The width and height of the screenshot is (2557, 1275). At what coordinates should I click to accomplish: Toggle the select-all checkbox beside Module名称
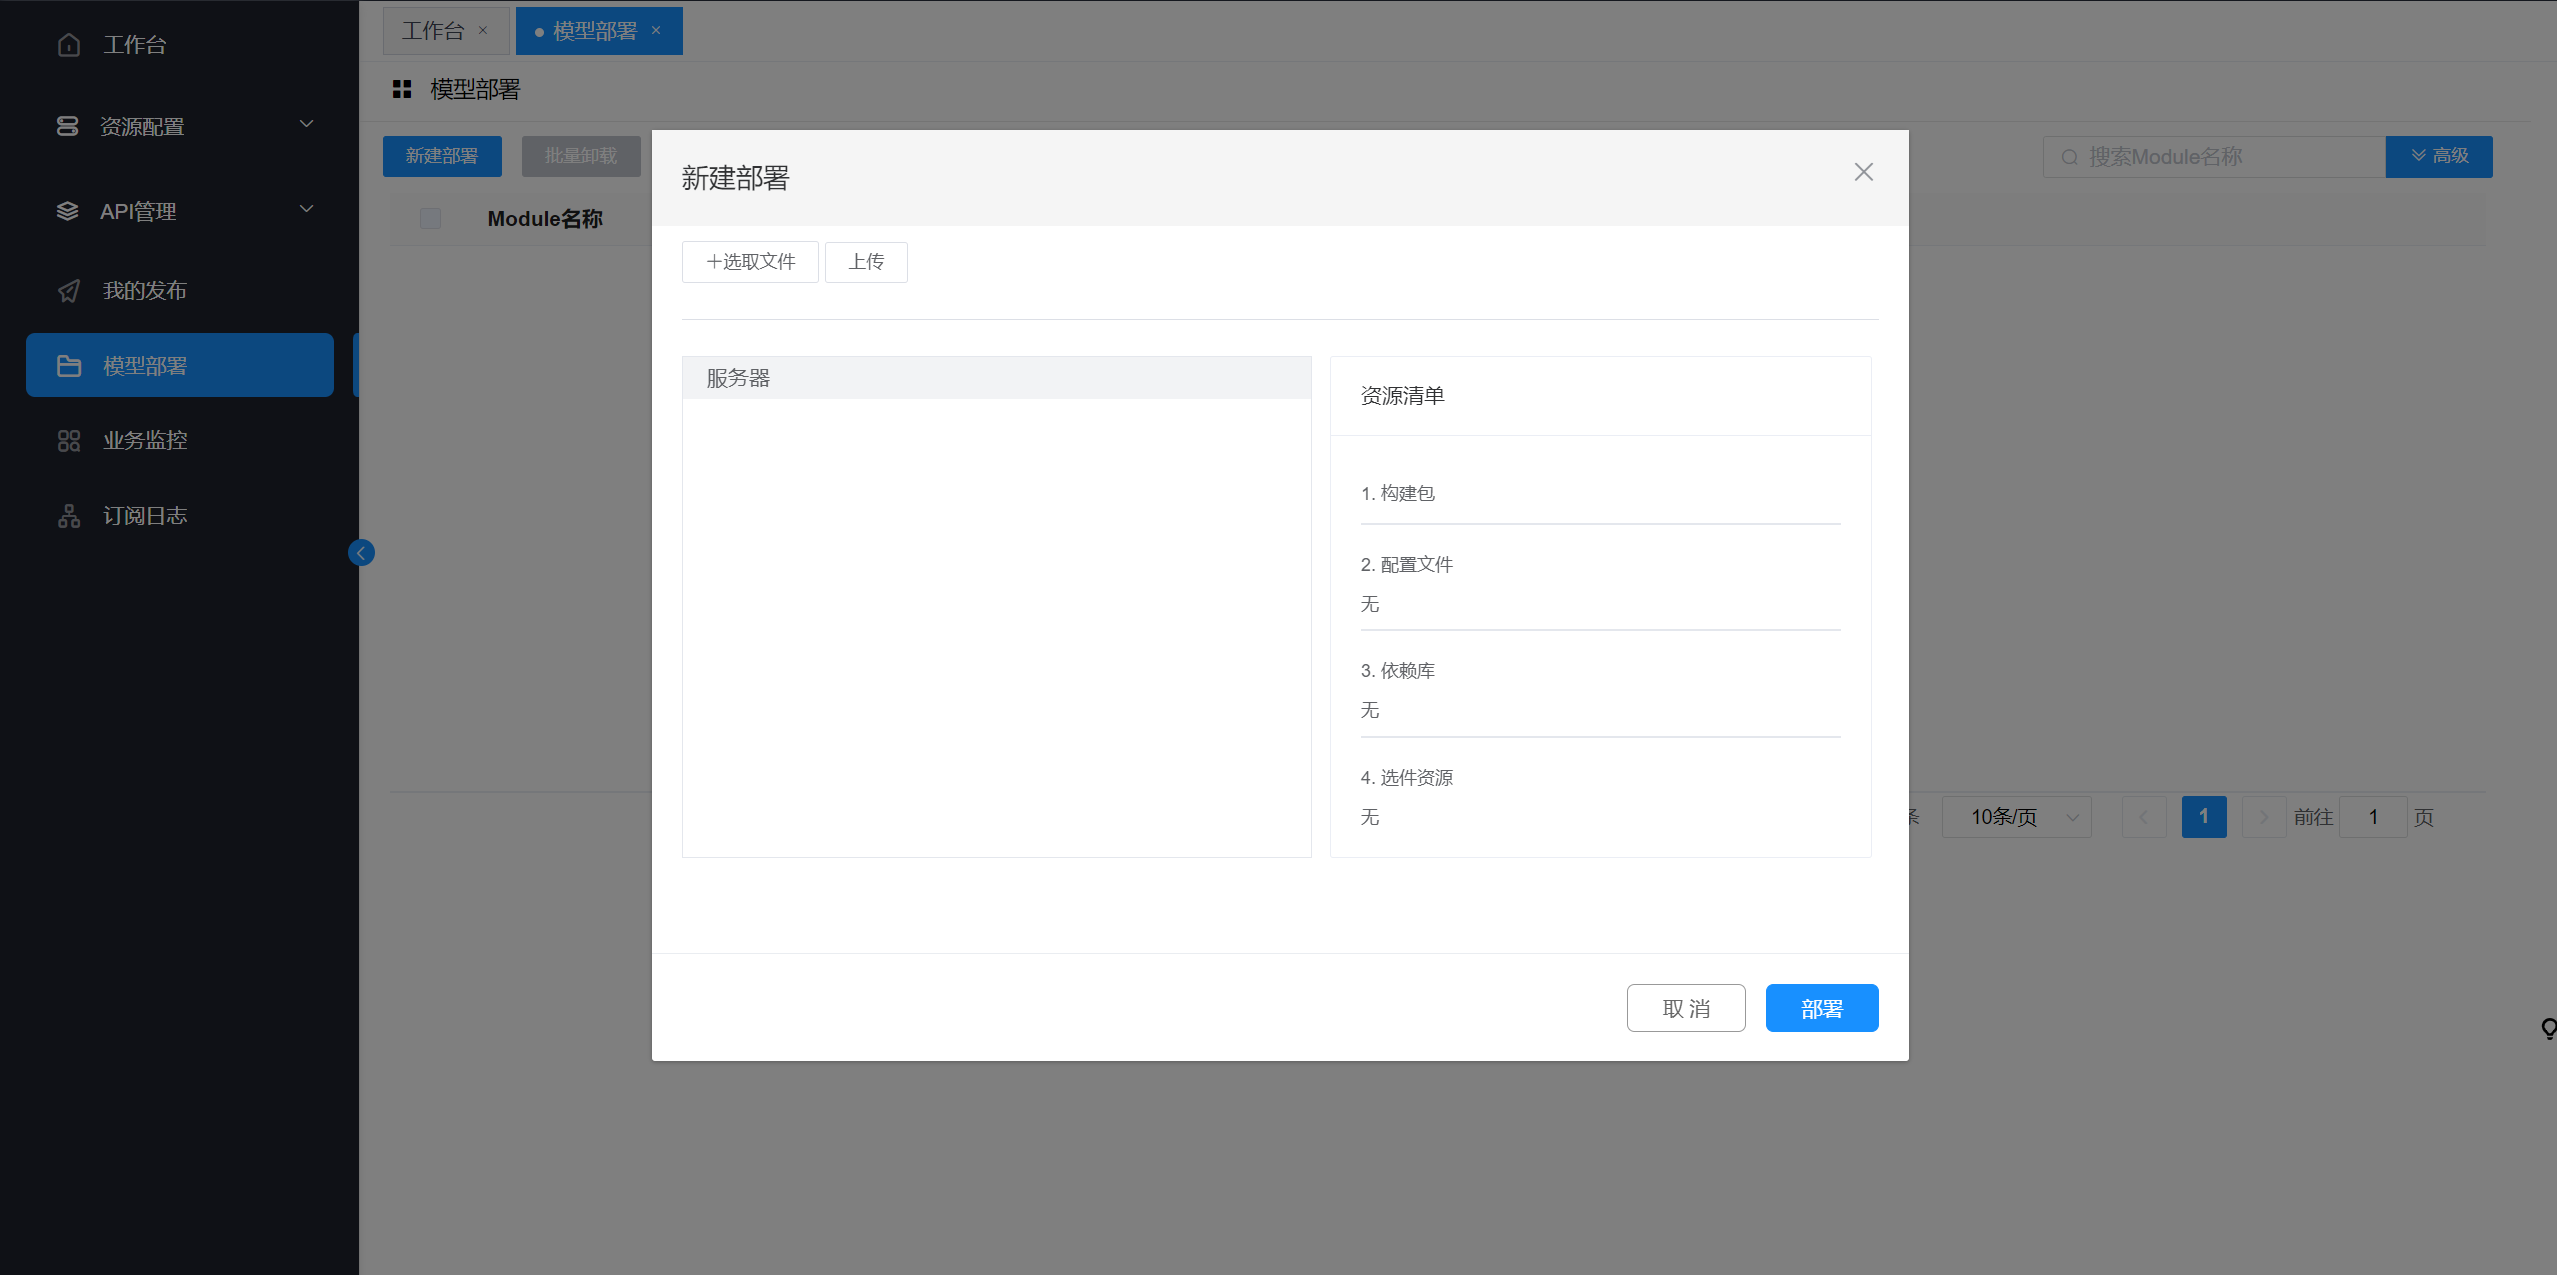(431, 219)
